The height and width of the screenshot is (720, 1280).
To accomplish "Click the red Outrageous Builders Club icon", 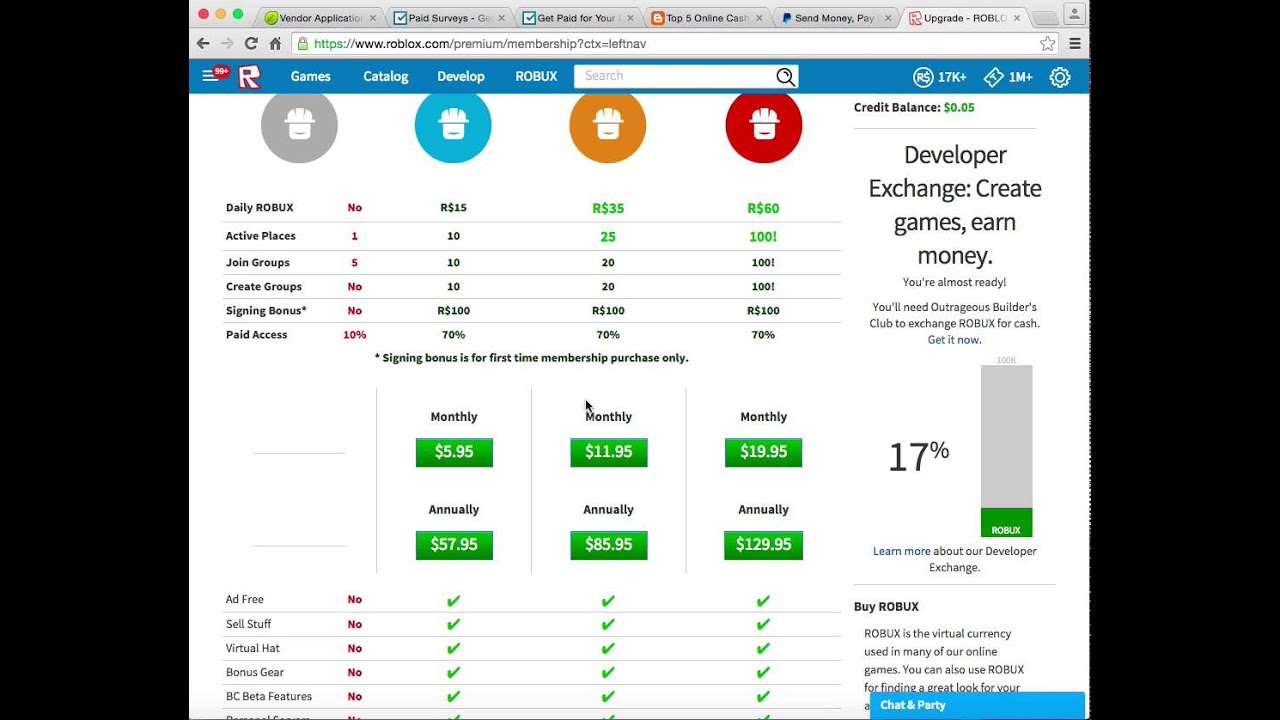I will (764, 125).
